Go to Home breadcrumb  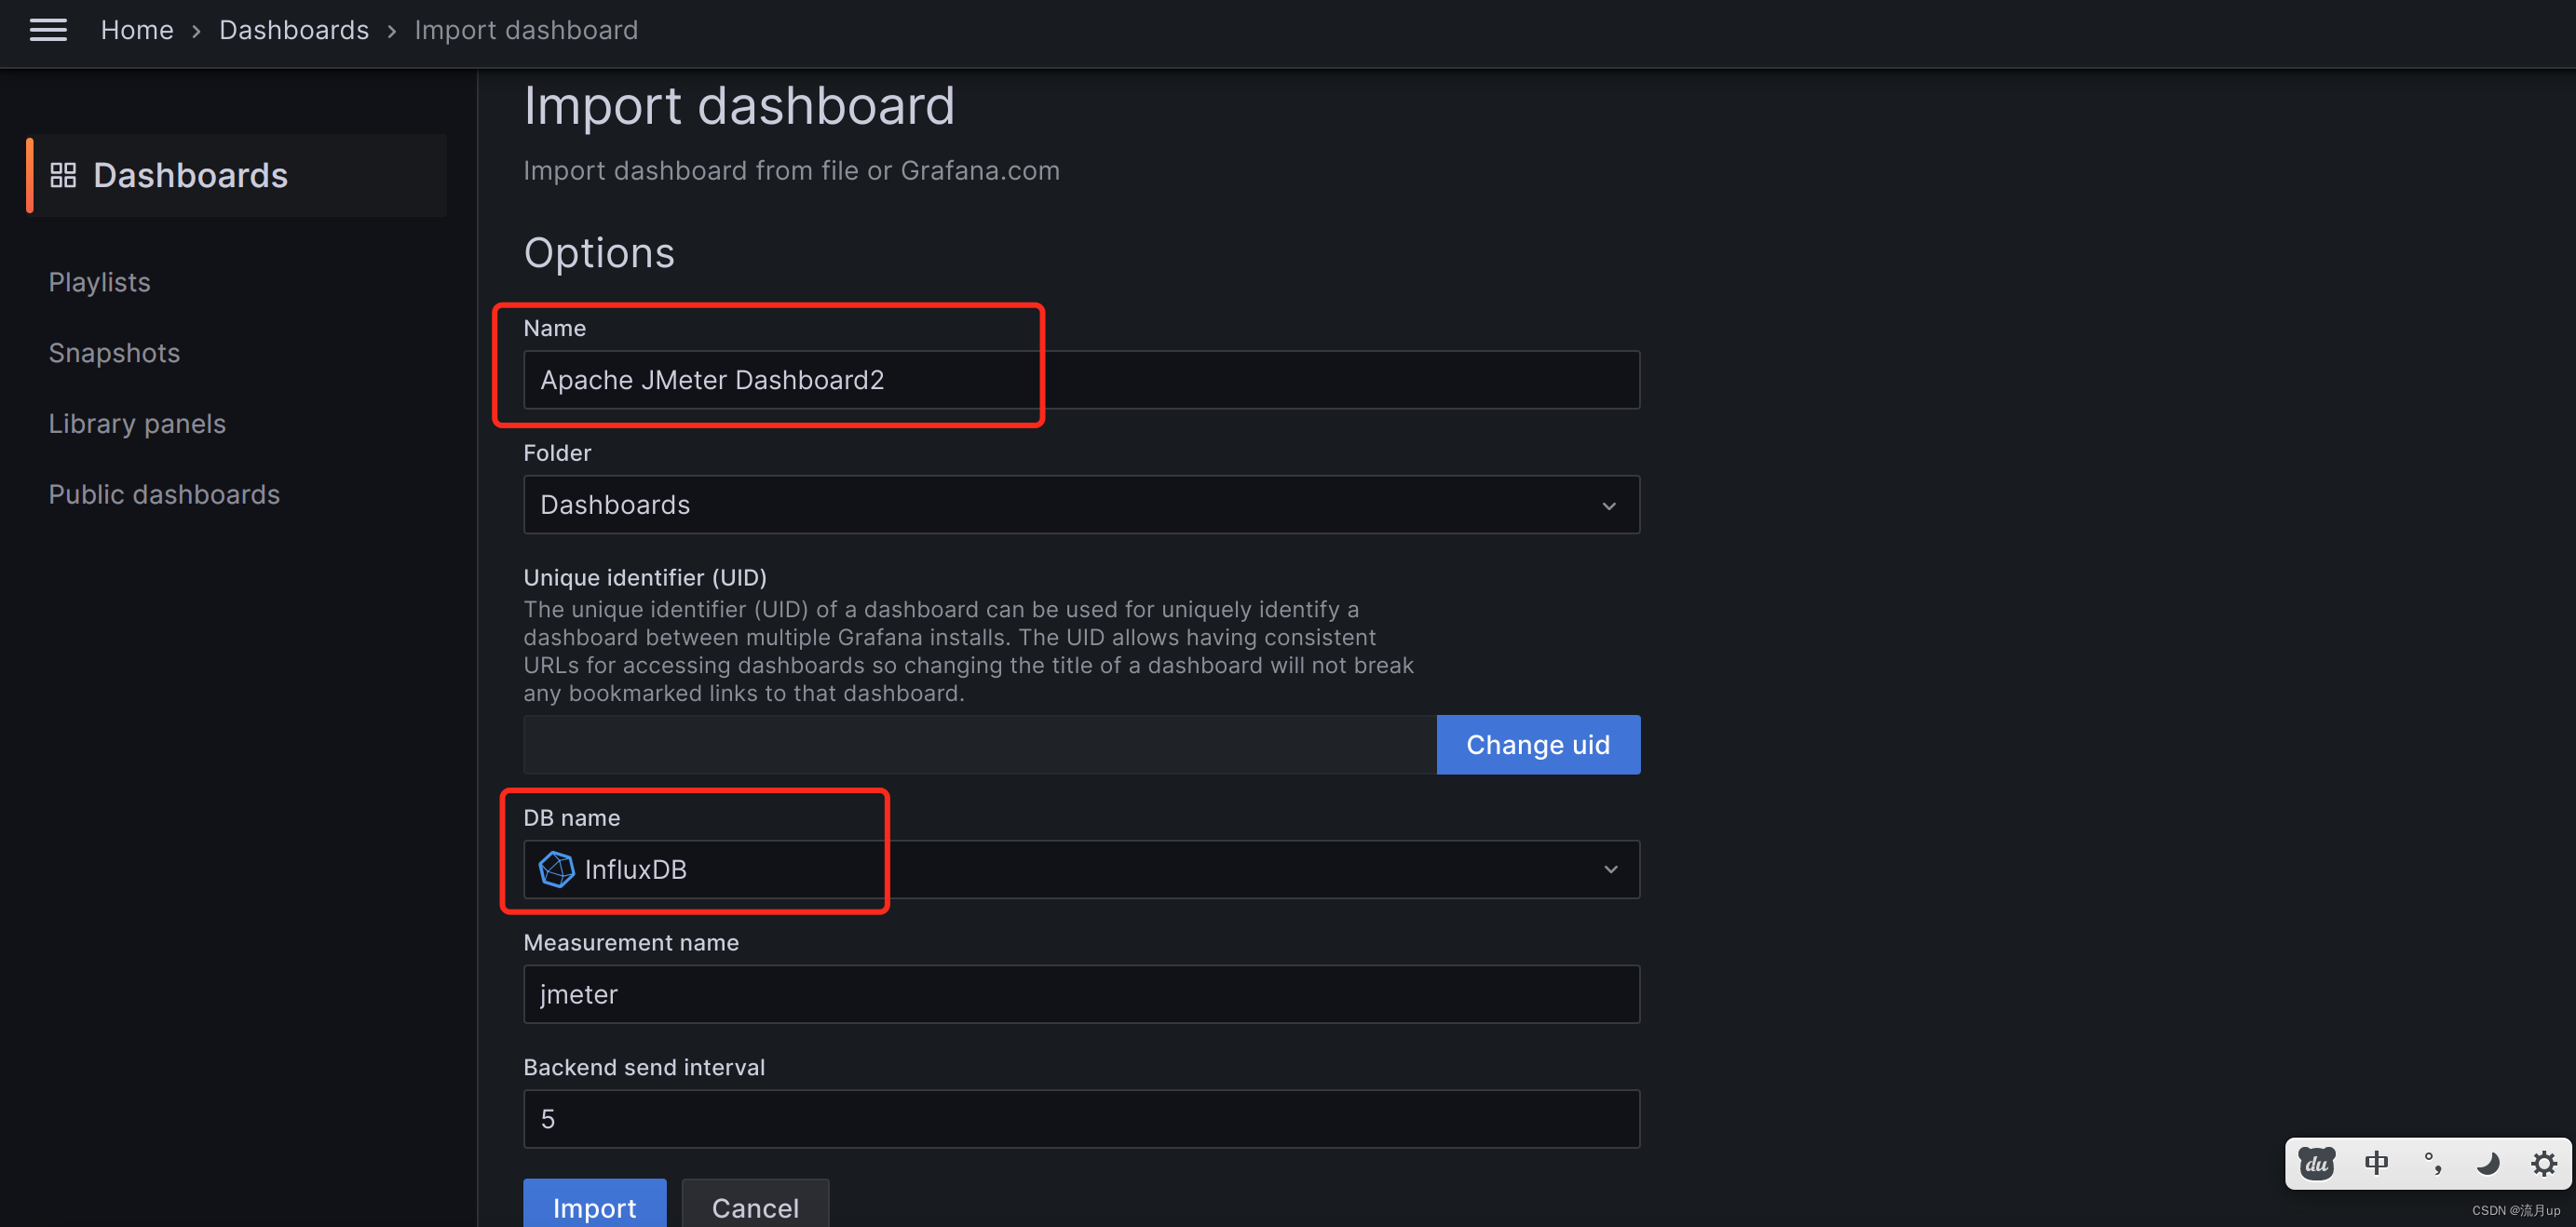(x=137, y=30)
